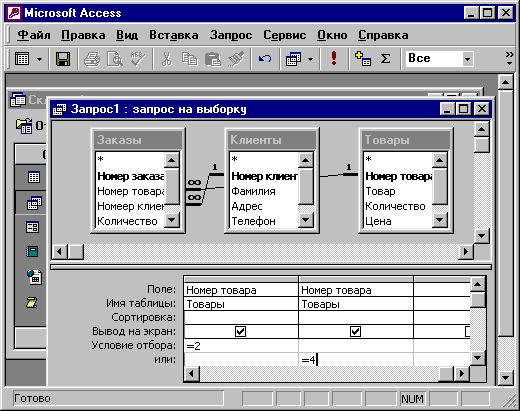Screen dimensions: 520x411
Task: Click the criteria cell containing =2
Action: pos(241,346)
